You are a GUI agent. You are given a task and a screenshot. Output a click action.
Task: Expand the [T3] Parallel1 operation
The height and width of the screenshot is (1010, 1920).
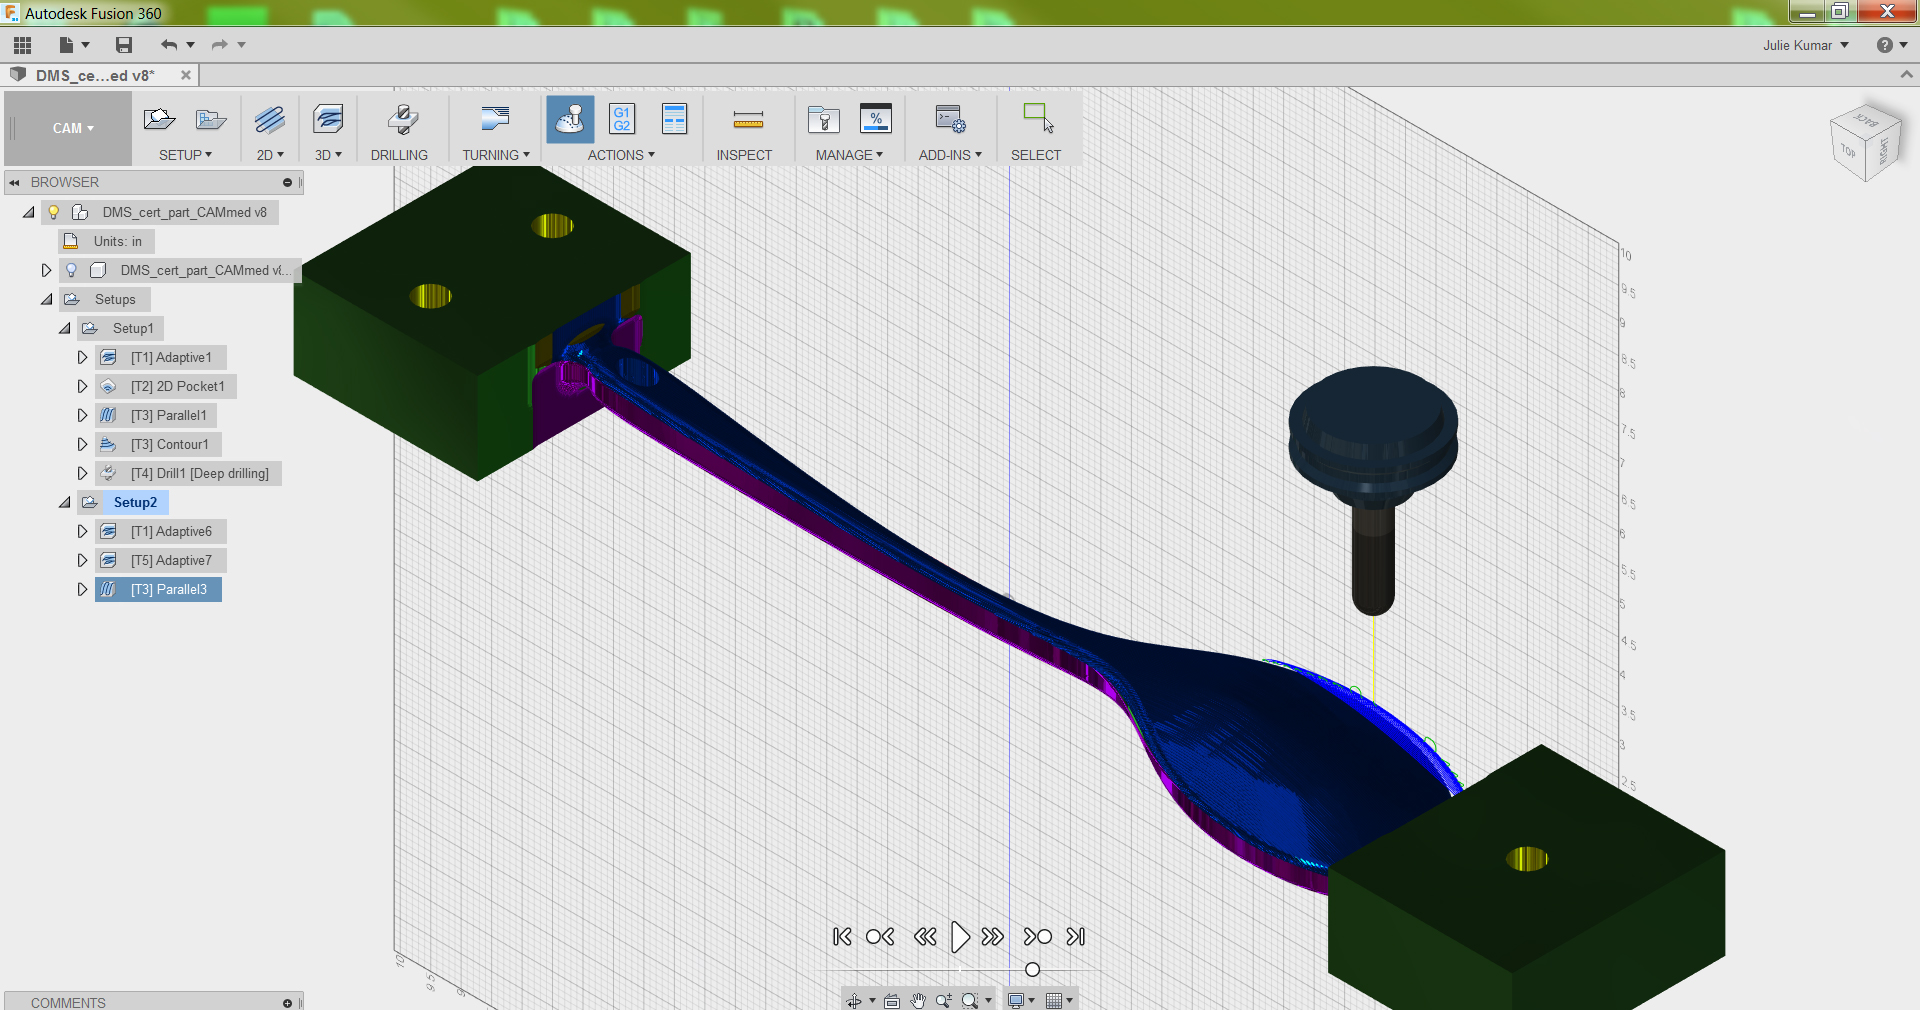(83, 415)
